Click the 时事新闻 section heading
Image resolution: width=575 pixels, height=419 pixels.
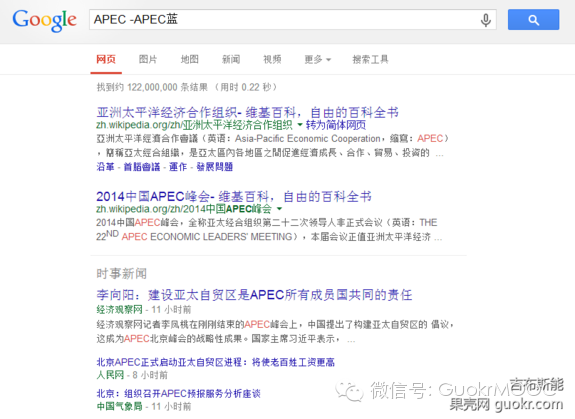pyautogui.click(x=121, y=273)
